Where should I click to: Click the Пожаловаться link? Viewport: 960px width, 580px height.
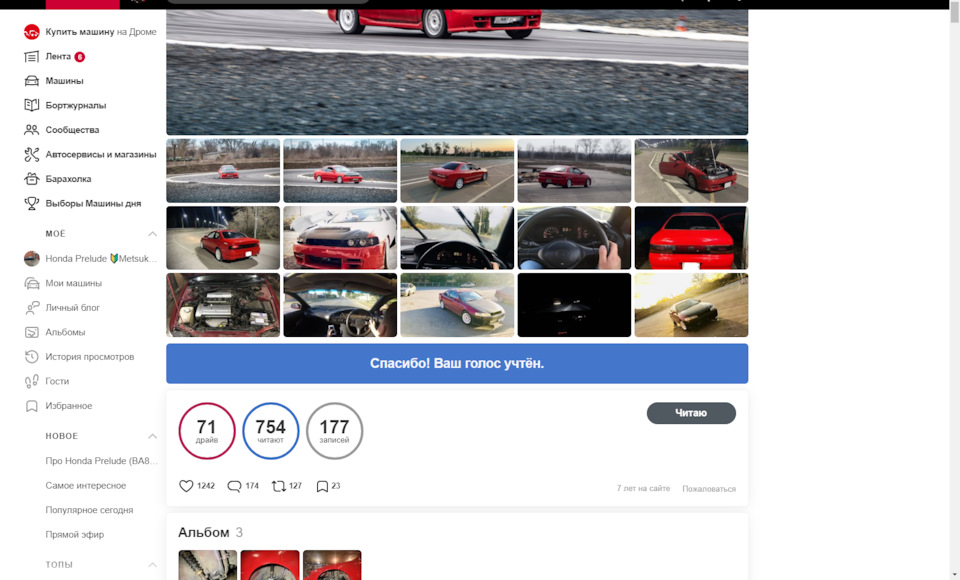(x=708, y=489)
